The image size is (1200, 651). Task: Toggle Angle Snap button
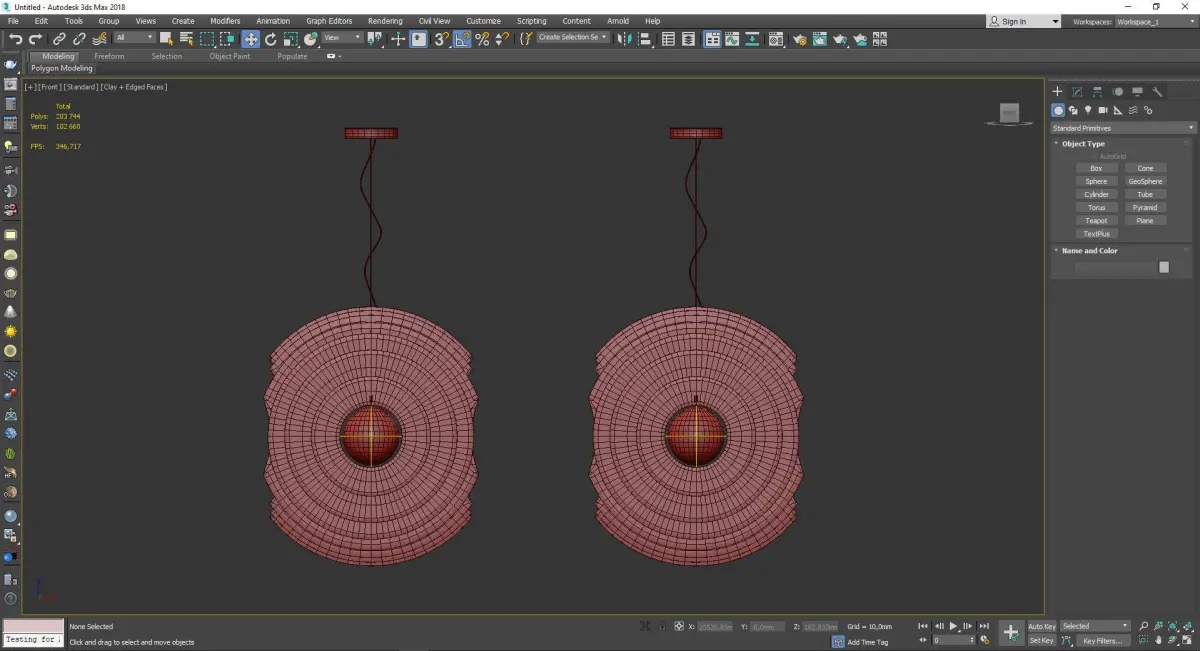click(462, 39)
